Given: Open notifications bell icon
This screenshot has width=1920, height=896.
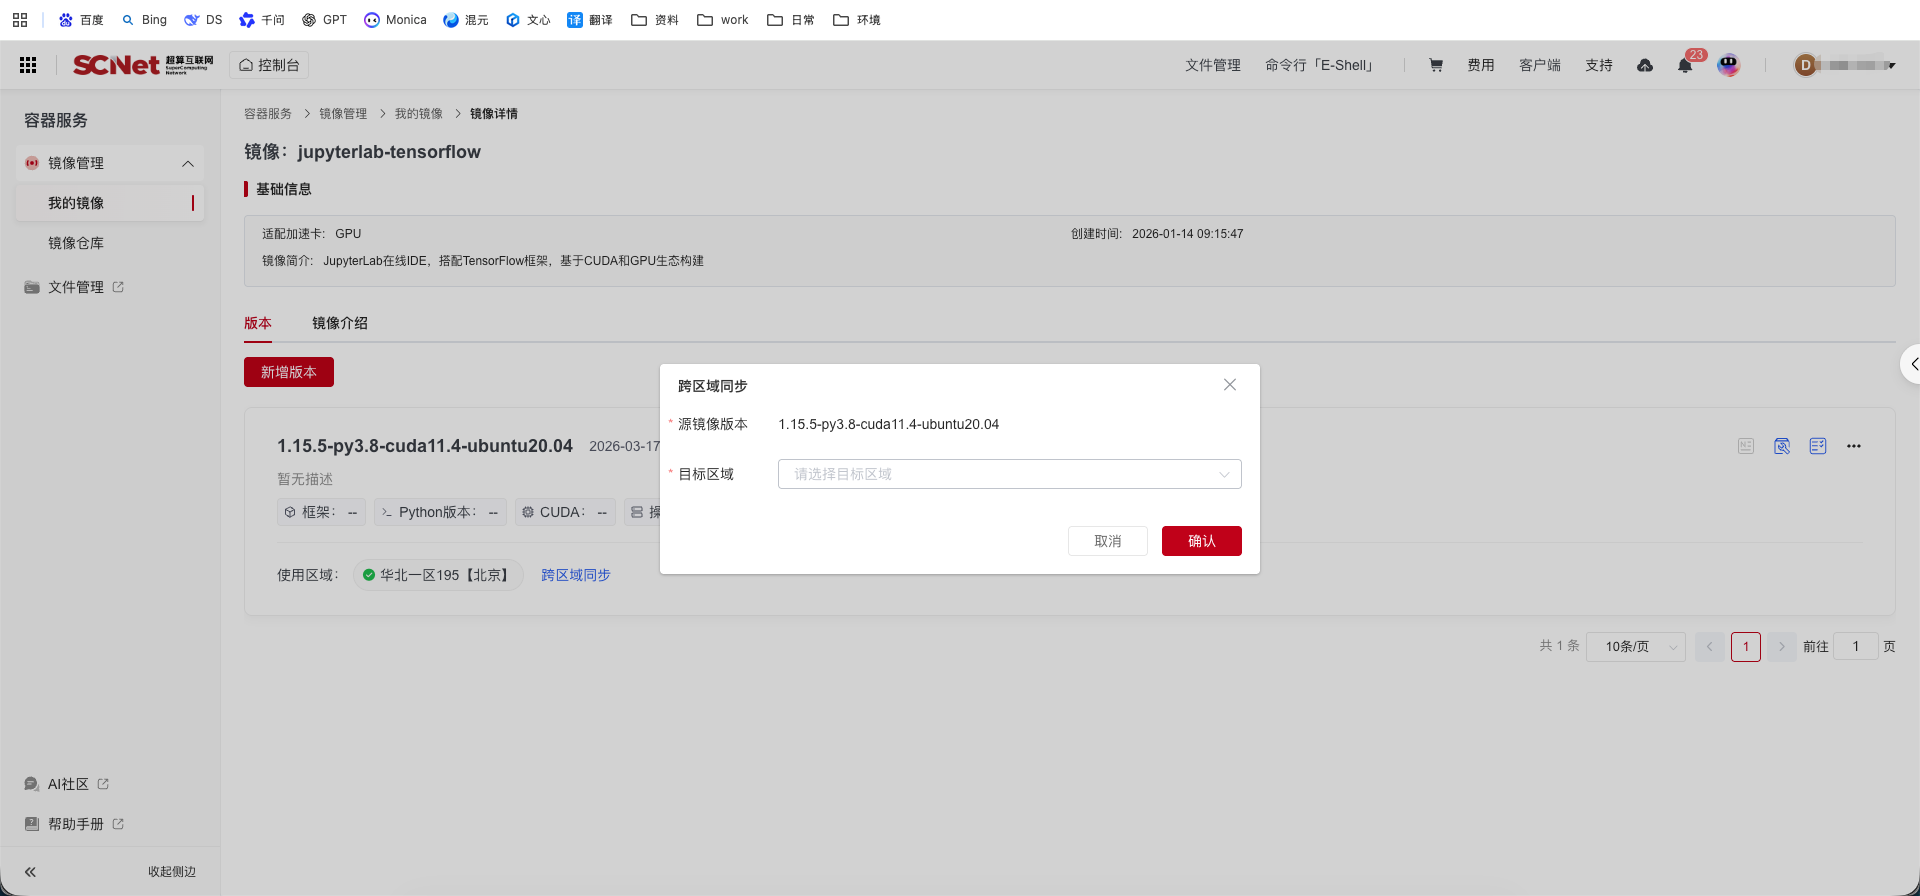Looking at the screenshot, I should click(x=1685, y=65).
